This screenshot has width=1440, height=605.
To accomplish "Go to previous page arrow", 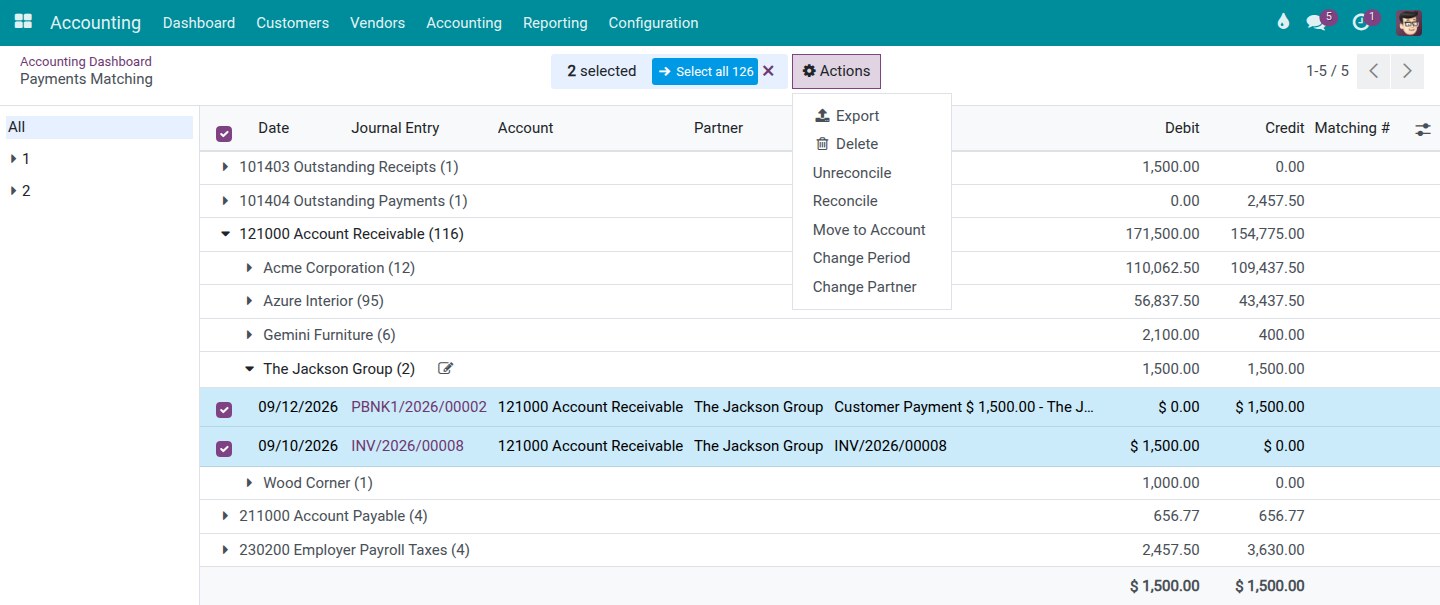I will click(x=1374, y=71).
